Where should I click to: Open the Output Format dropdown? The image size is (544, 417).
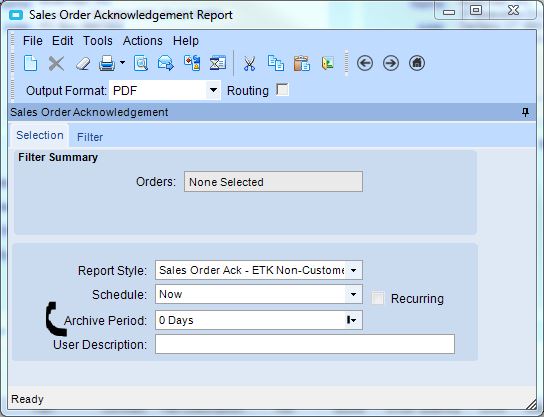pyautogui.click(x=213, y=91)
